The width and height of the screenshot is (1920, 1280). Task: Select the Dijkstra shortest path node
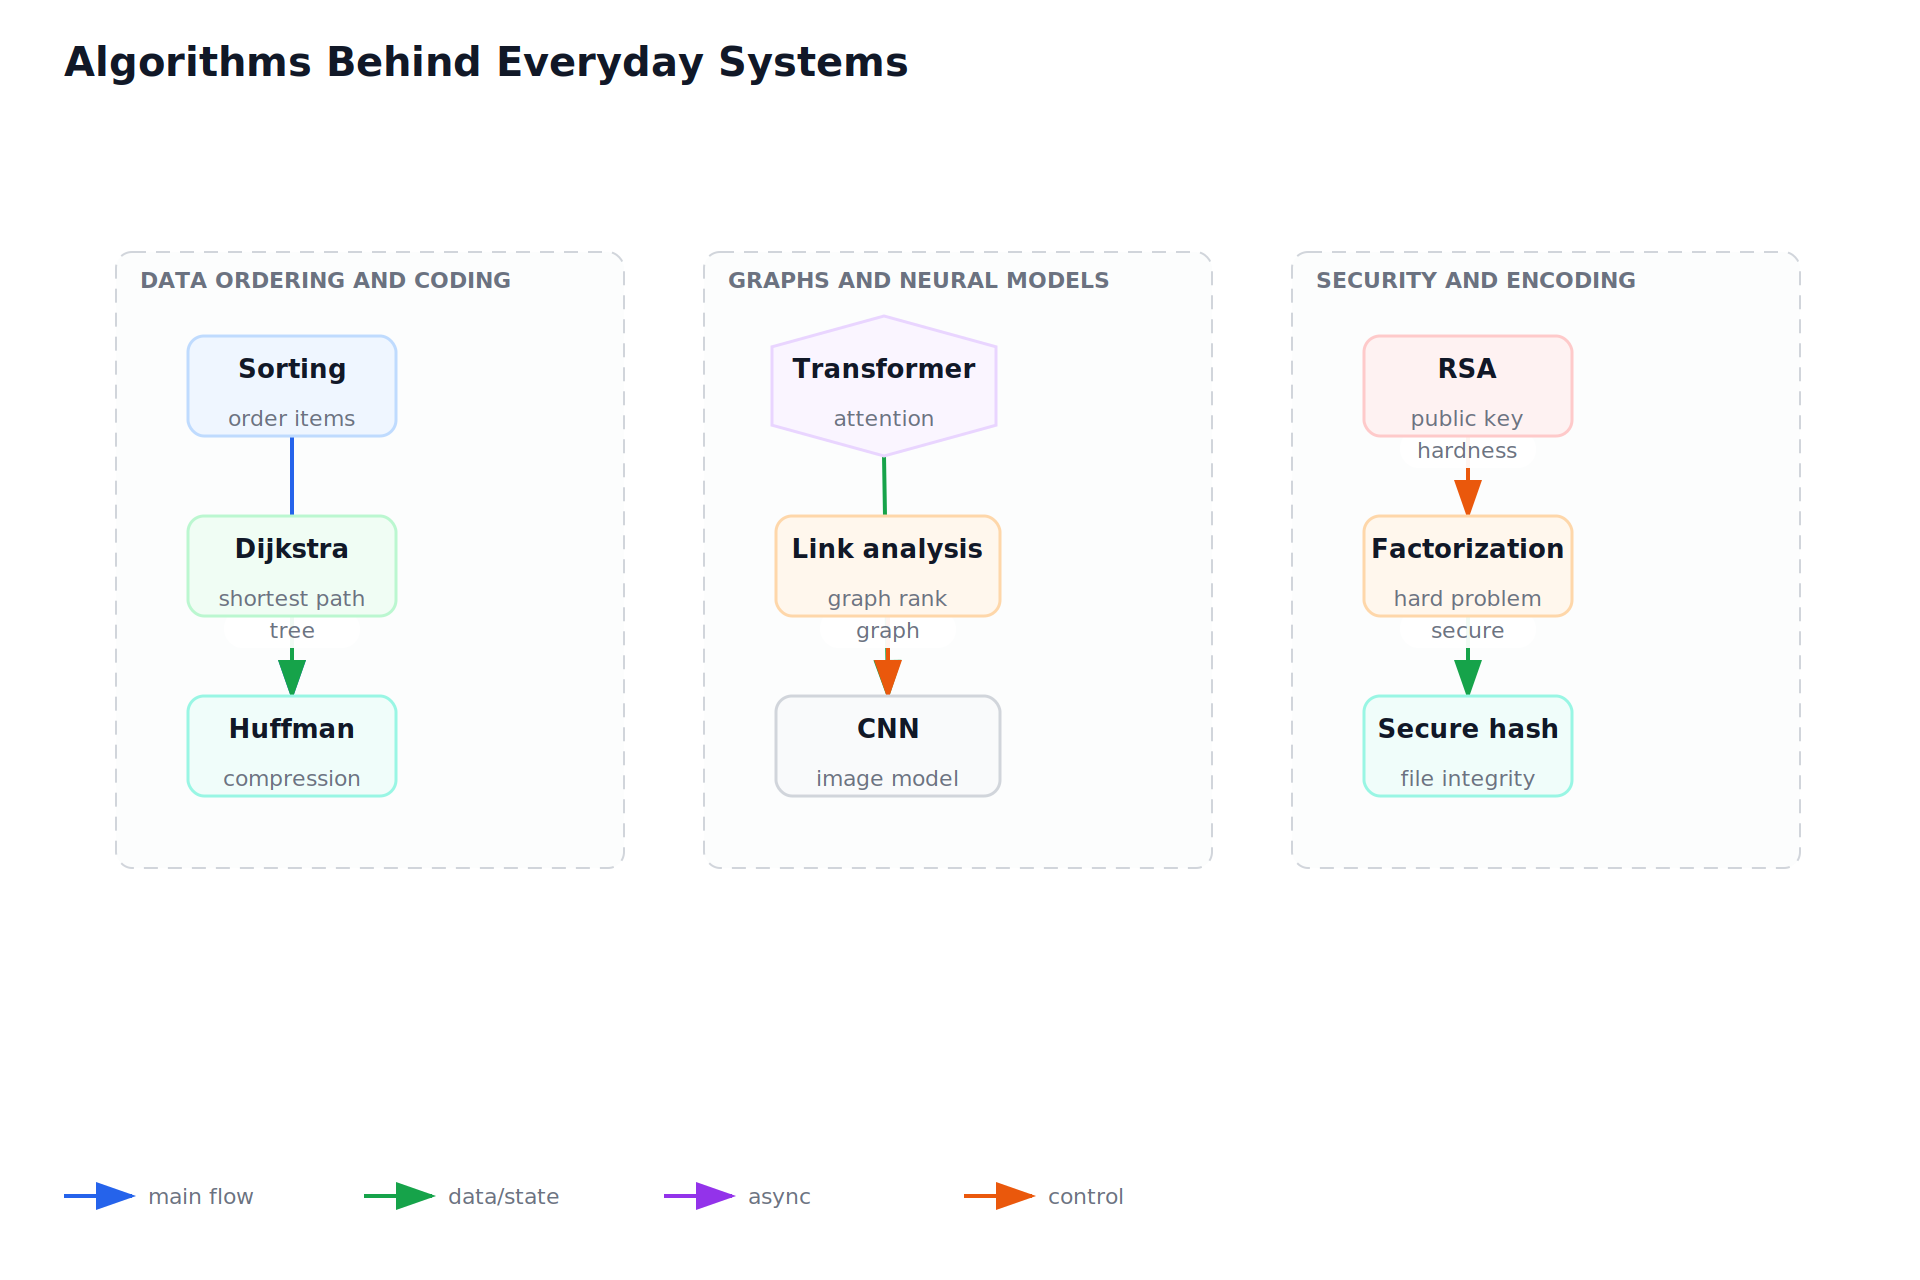[292, 566]
